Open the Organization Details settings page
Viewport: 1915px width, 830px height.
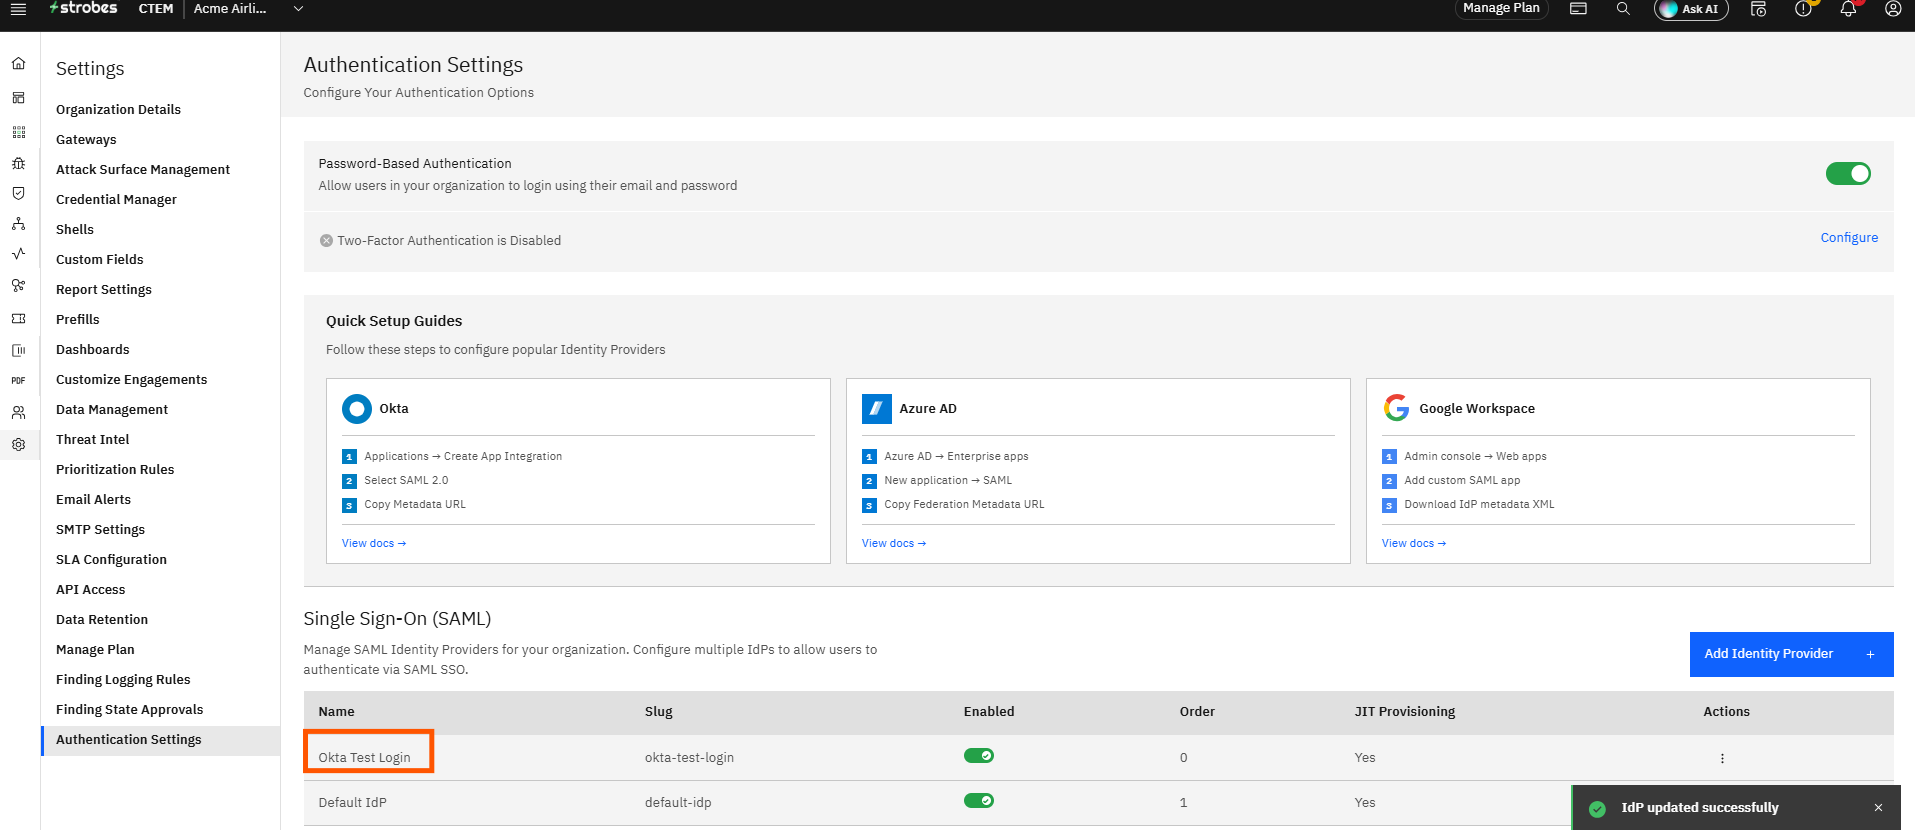click(118, 110)
